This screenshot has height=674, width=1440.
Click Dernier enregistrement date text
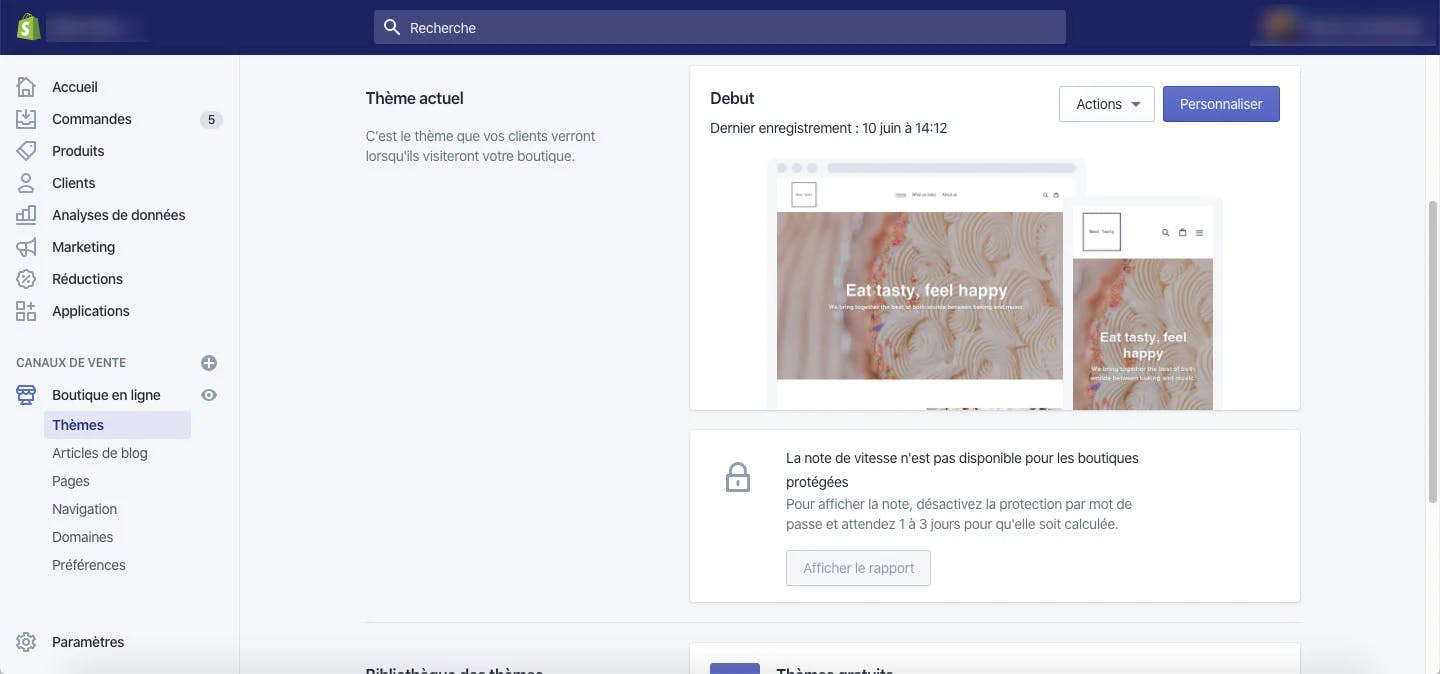tap(829, 128)
